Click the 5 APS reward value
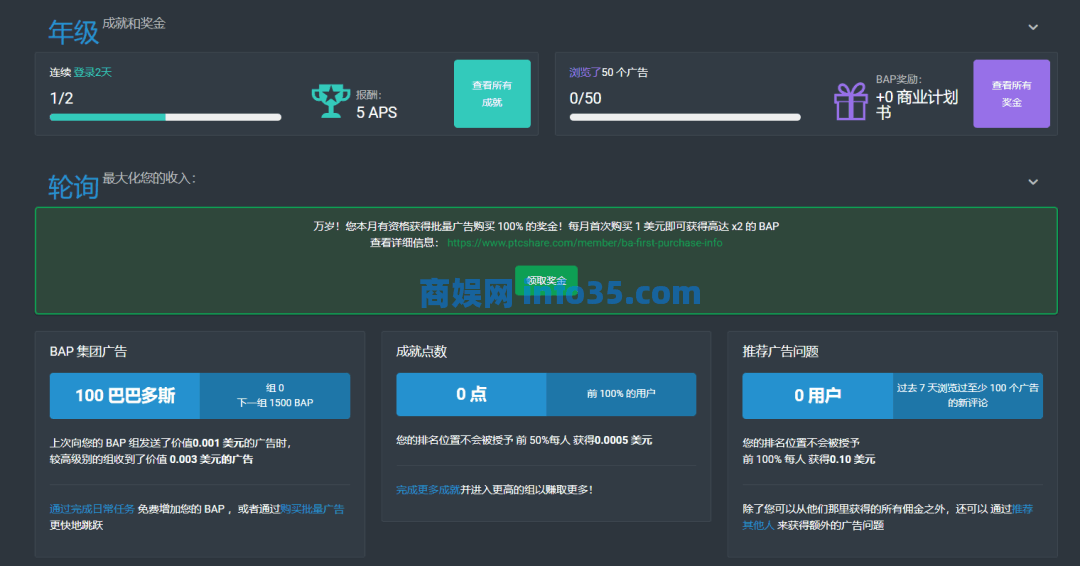The height and width of the screenshot is (566, 1080). [377, 112]
